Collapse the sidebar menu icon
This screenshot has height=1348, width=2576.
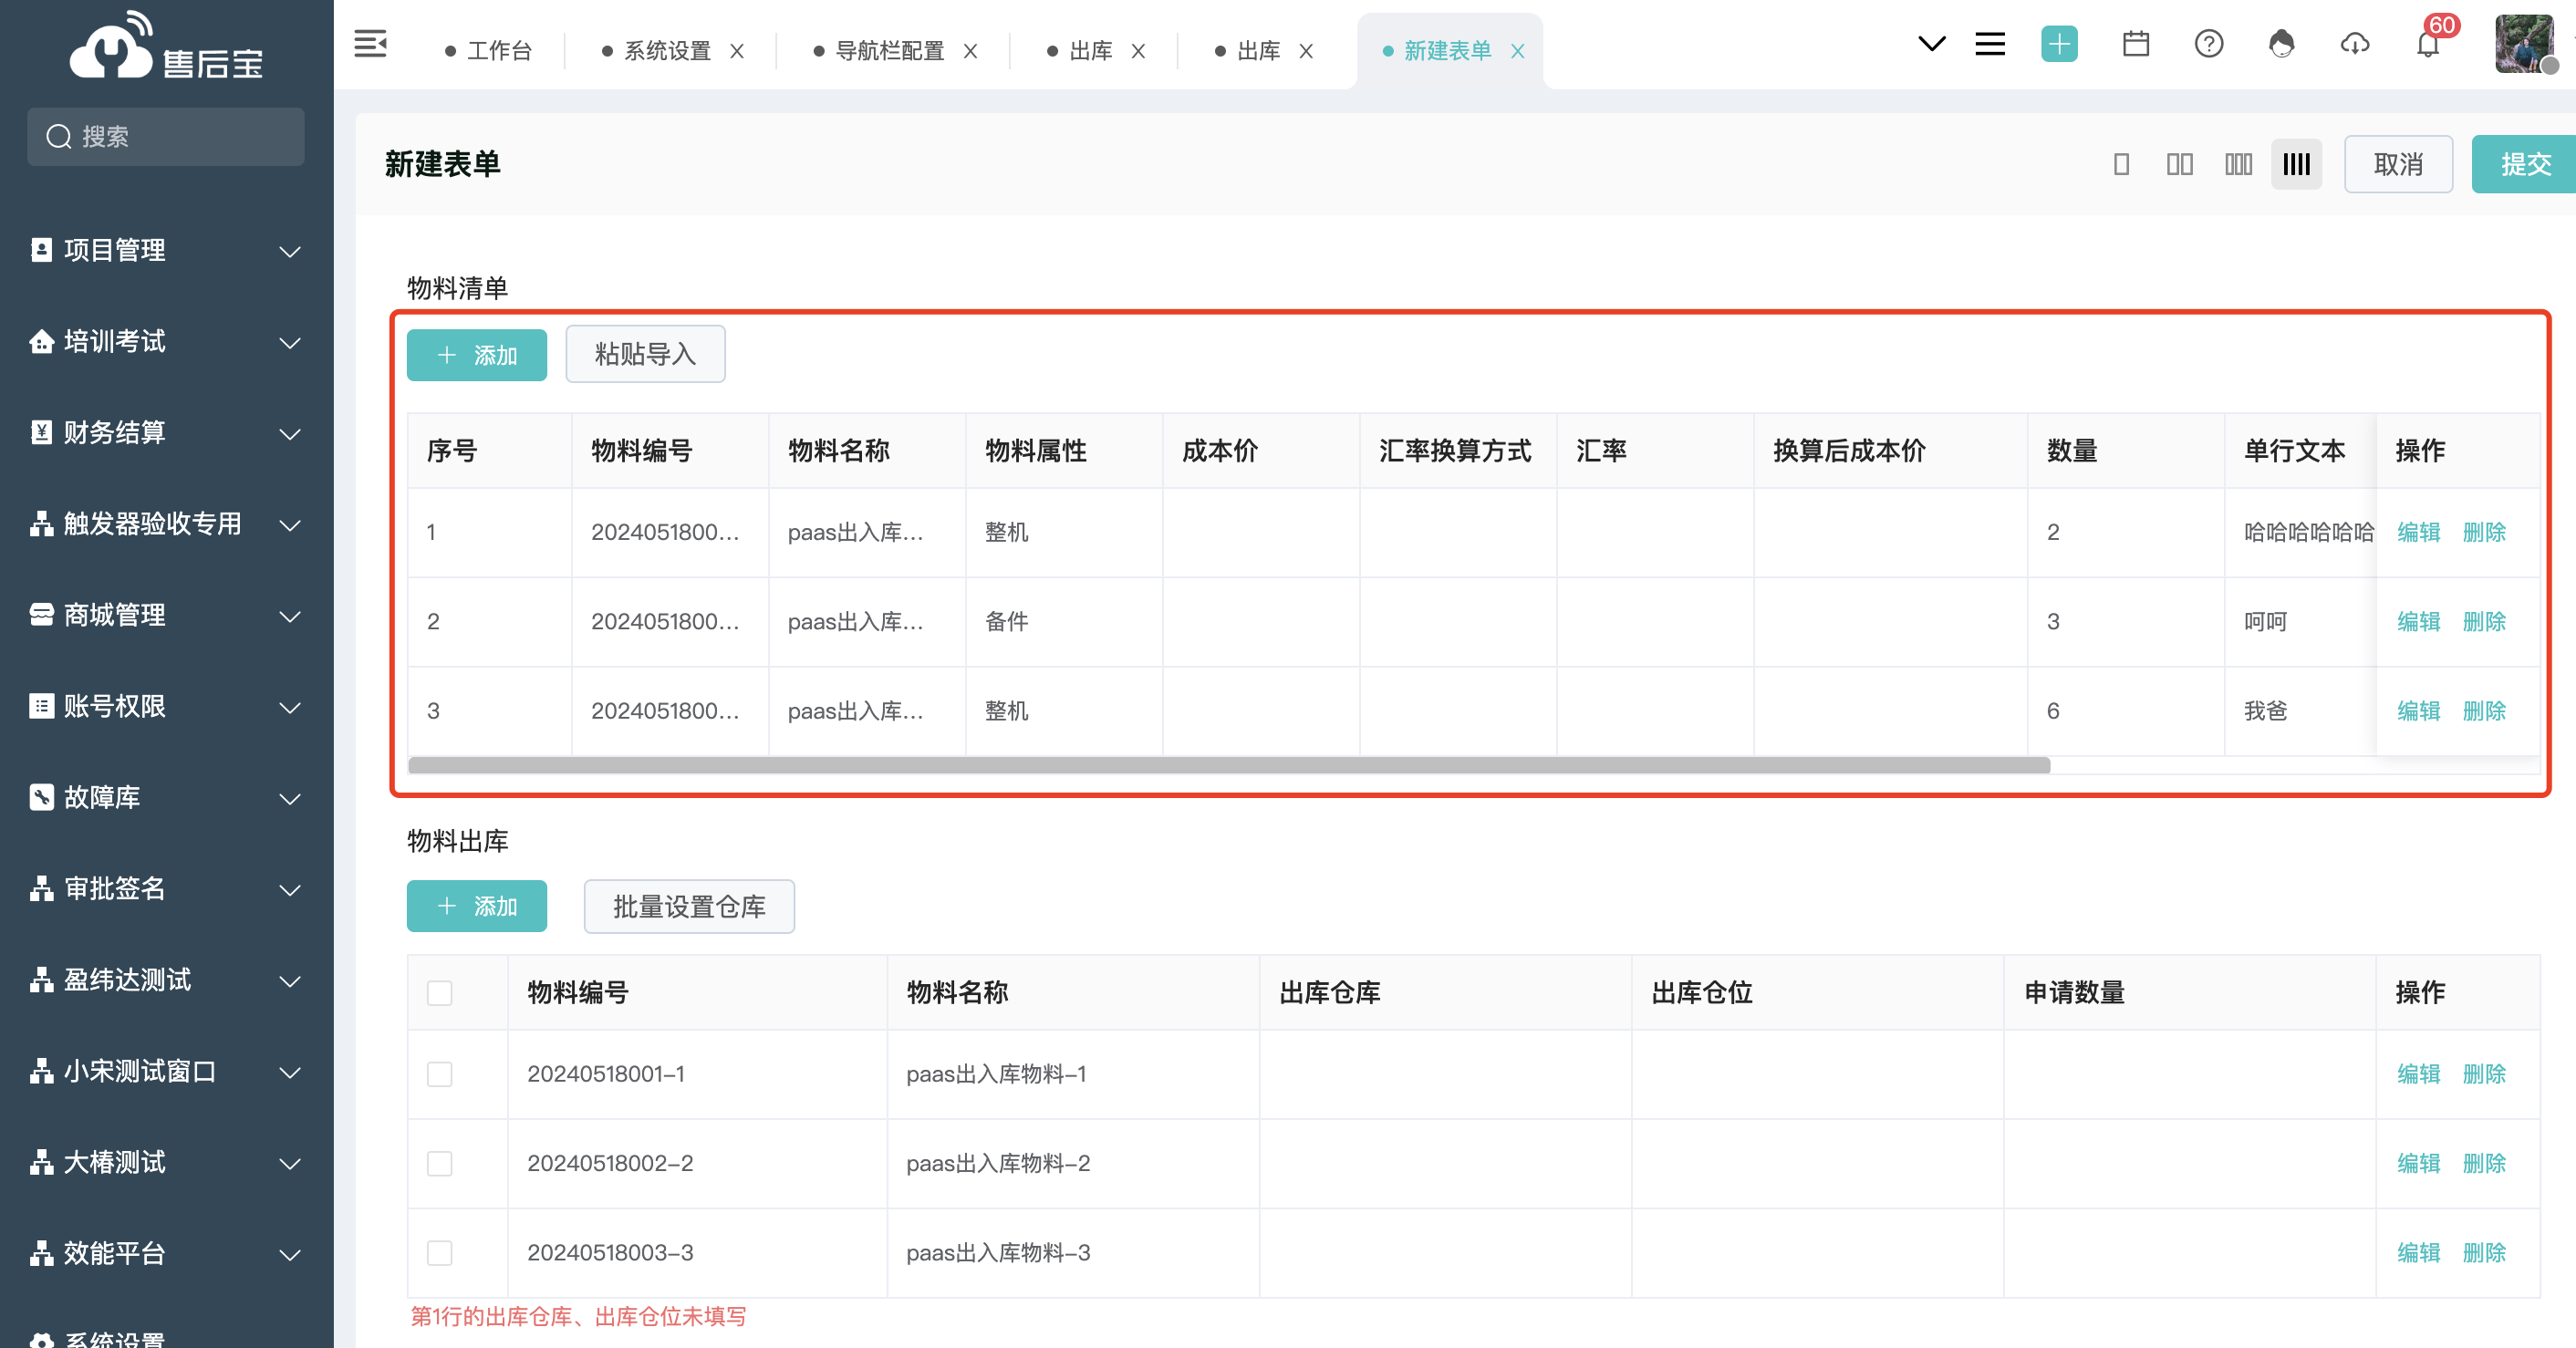tap(370, 44)
